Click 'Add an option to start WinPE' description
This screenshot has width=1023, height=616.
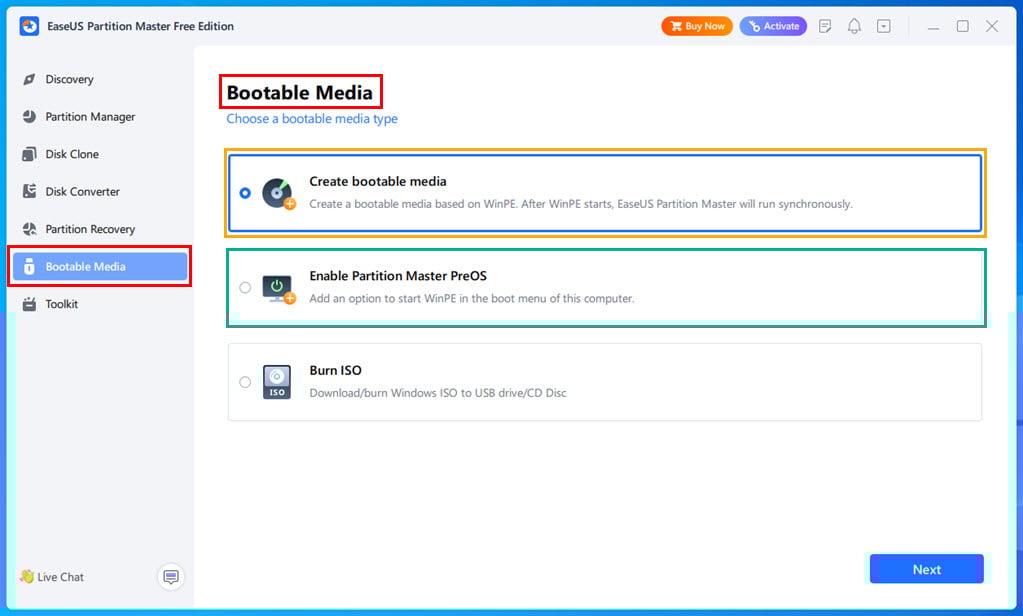(x=472, y=299)
